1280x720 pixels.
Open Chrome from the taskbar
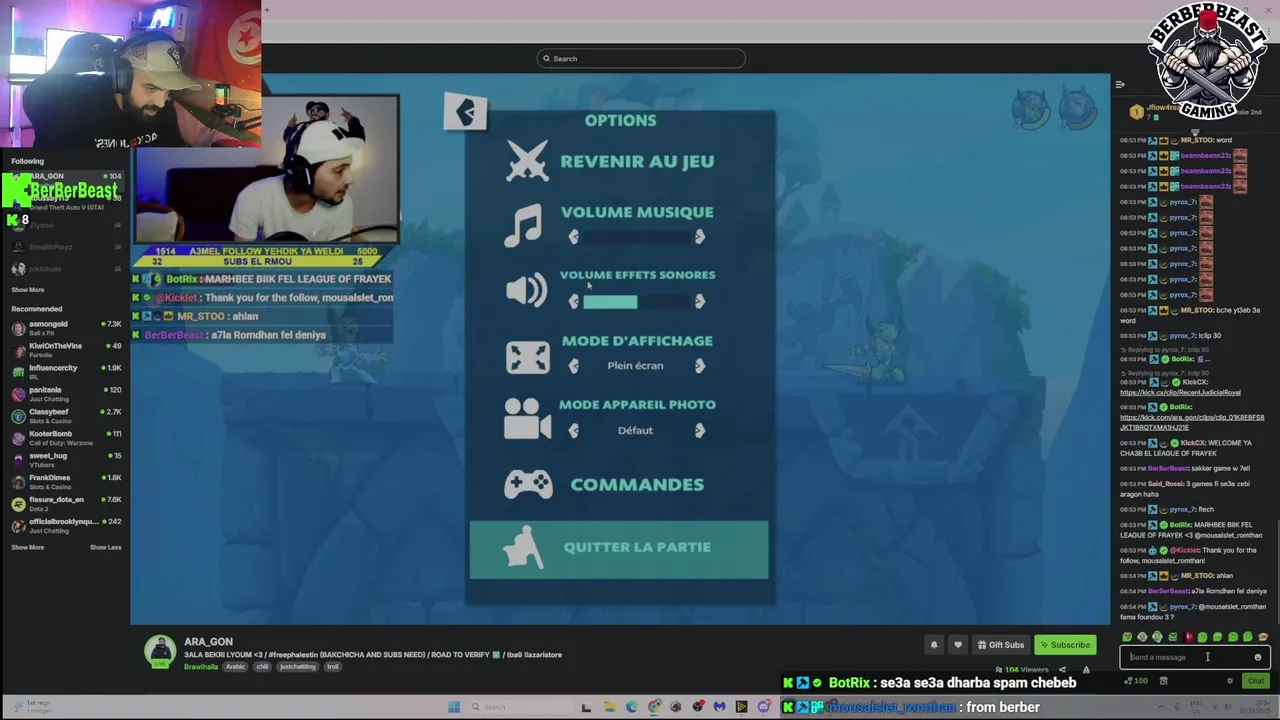point(654,707)
